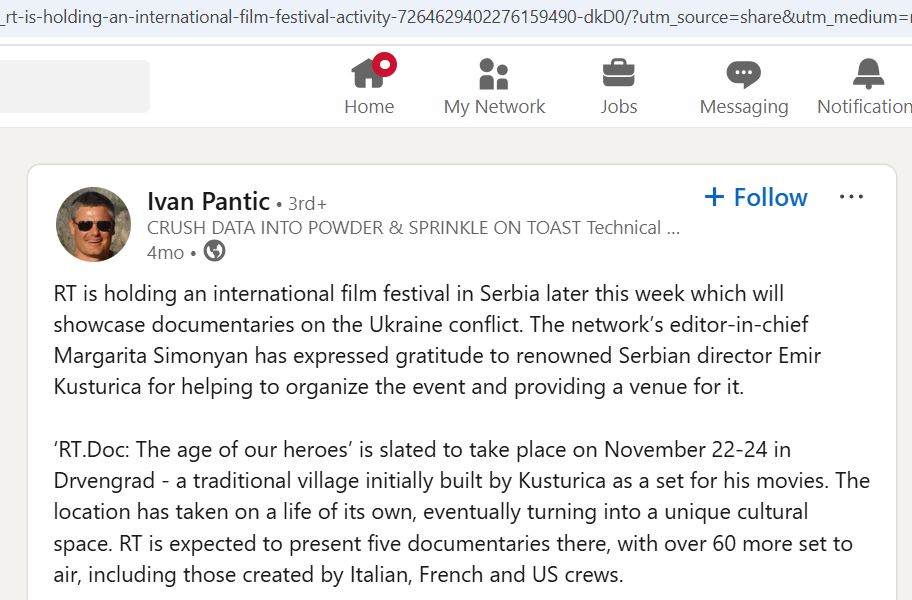
Task: Open the three-dot post options menu
Action: 851,197
